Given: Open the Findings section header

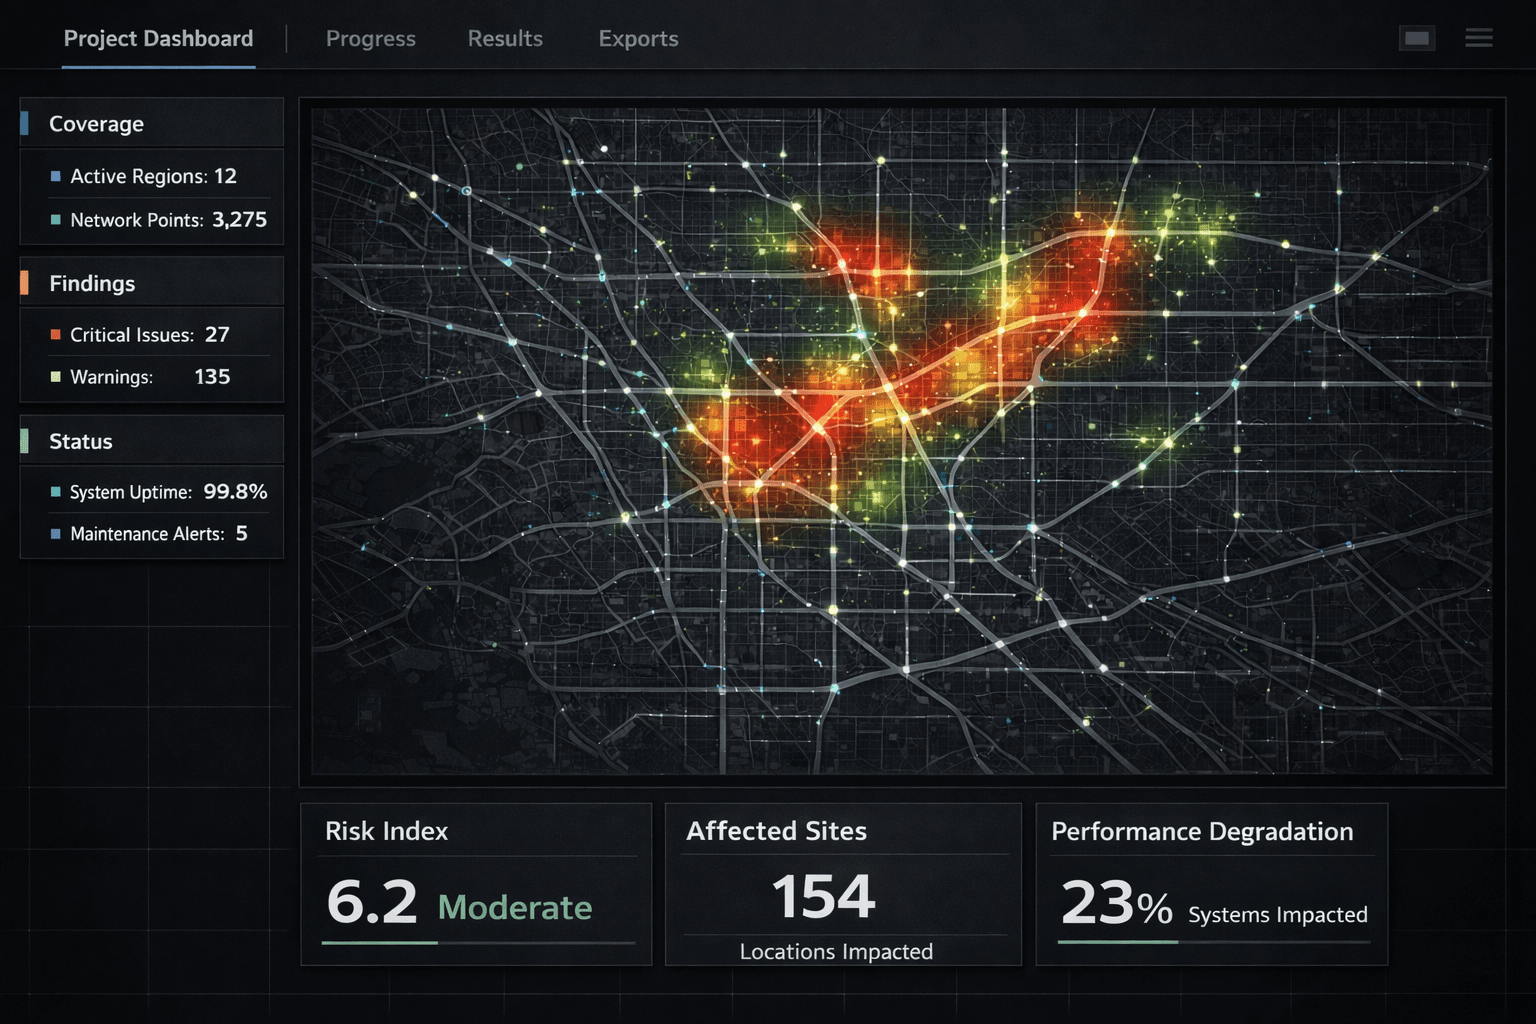Looking at the screenshot, I should tap(152, 282).
